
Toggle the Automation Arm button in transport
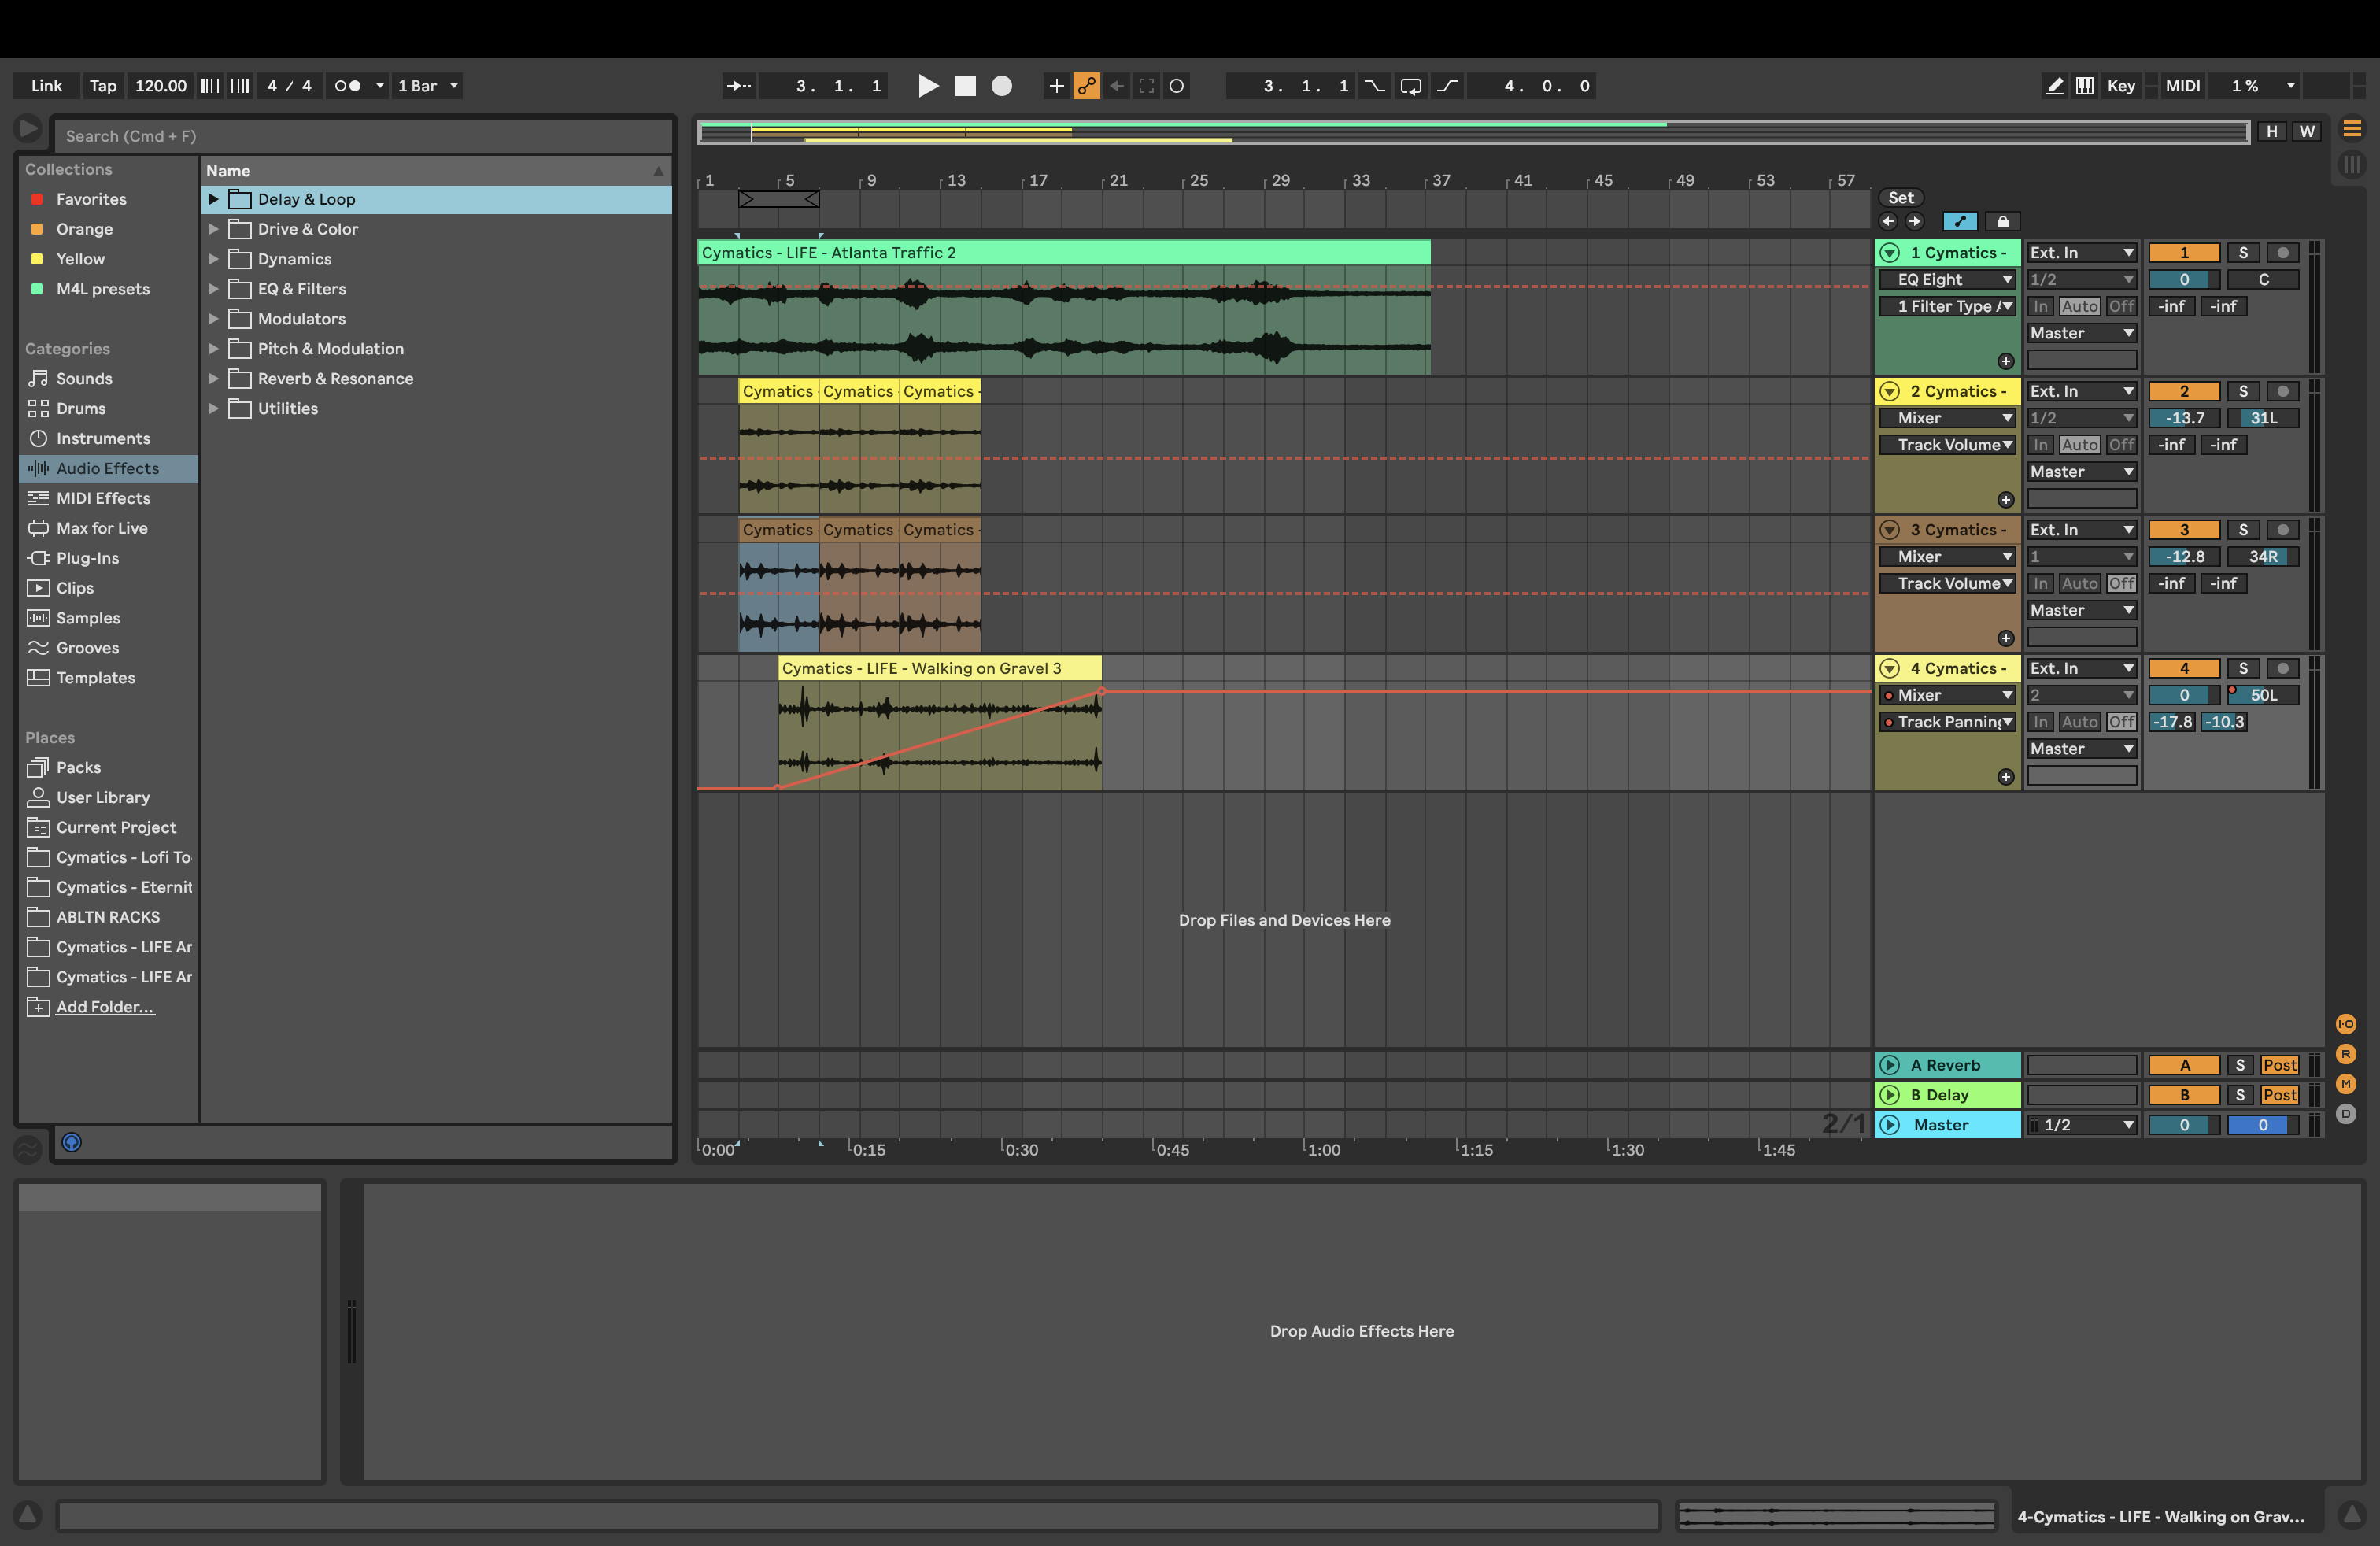coord(1086,86)
